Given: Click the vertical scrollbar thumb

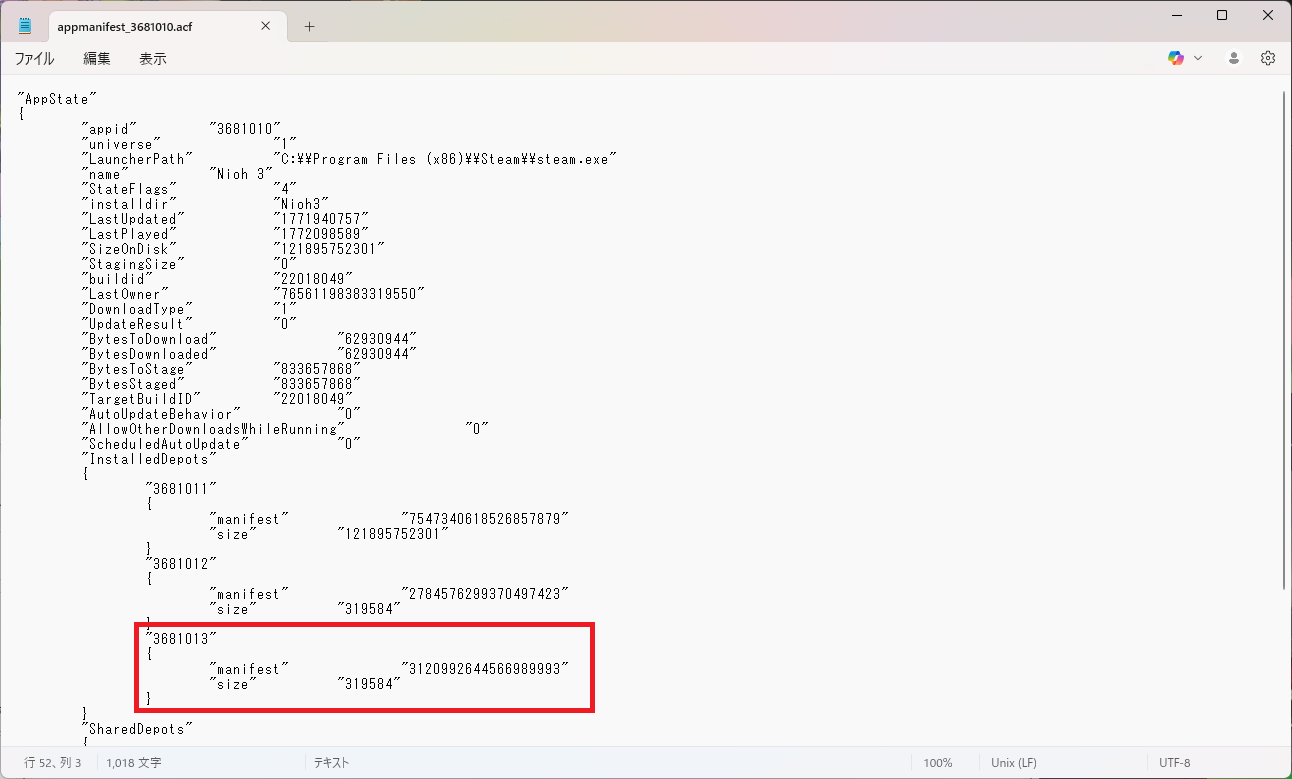Looking at the screenshot, I should [1284, 340].
